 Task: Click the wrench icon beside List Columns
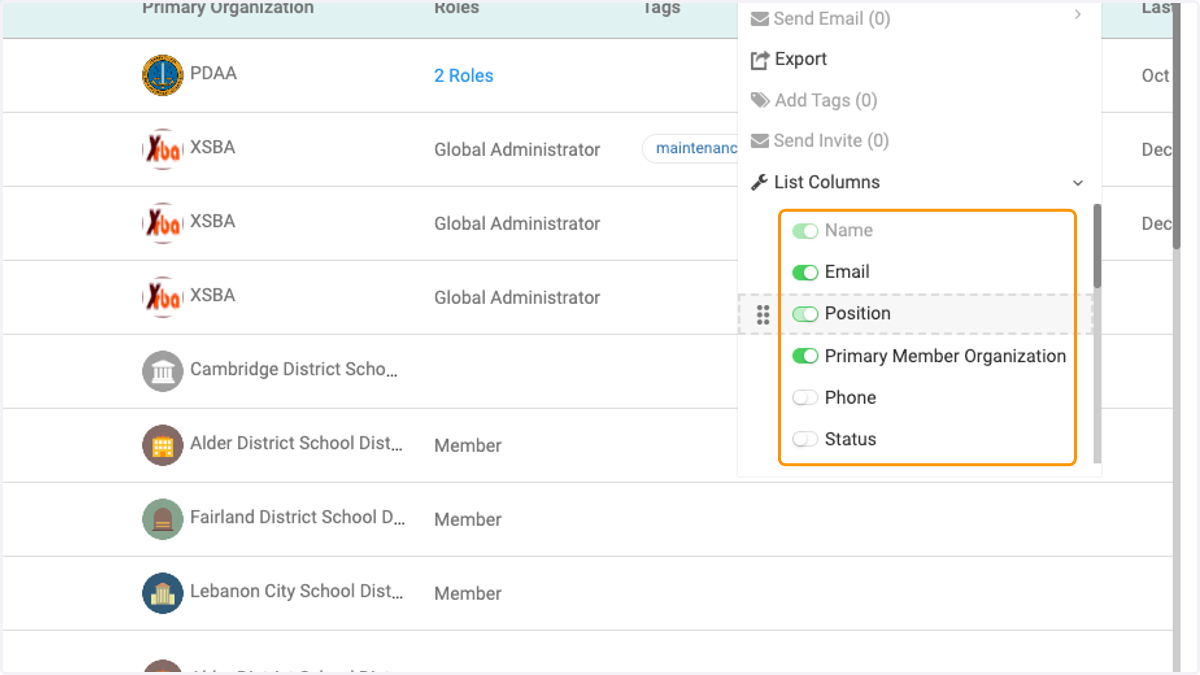(x=760, y=182)
